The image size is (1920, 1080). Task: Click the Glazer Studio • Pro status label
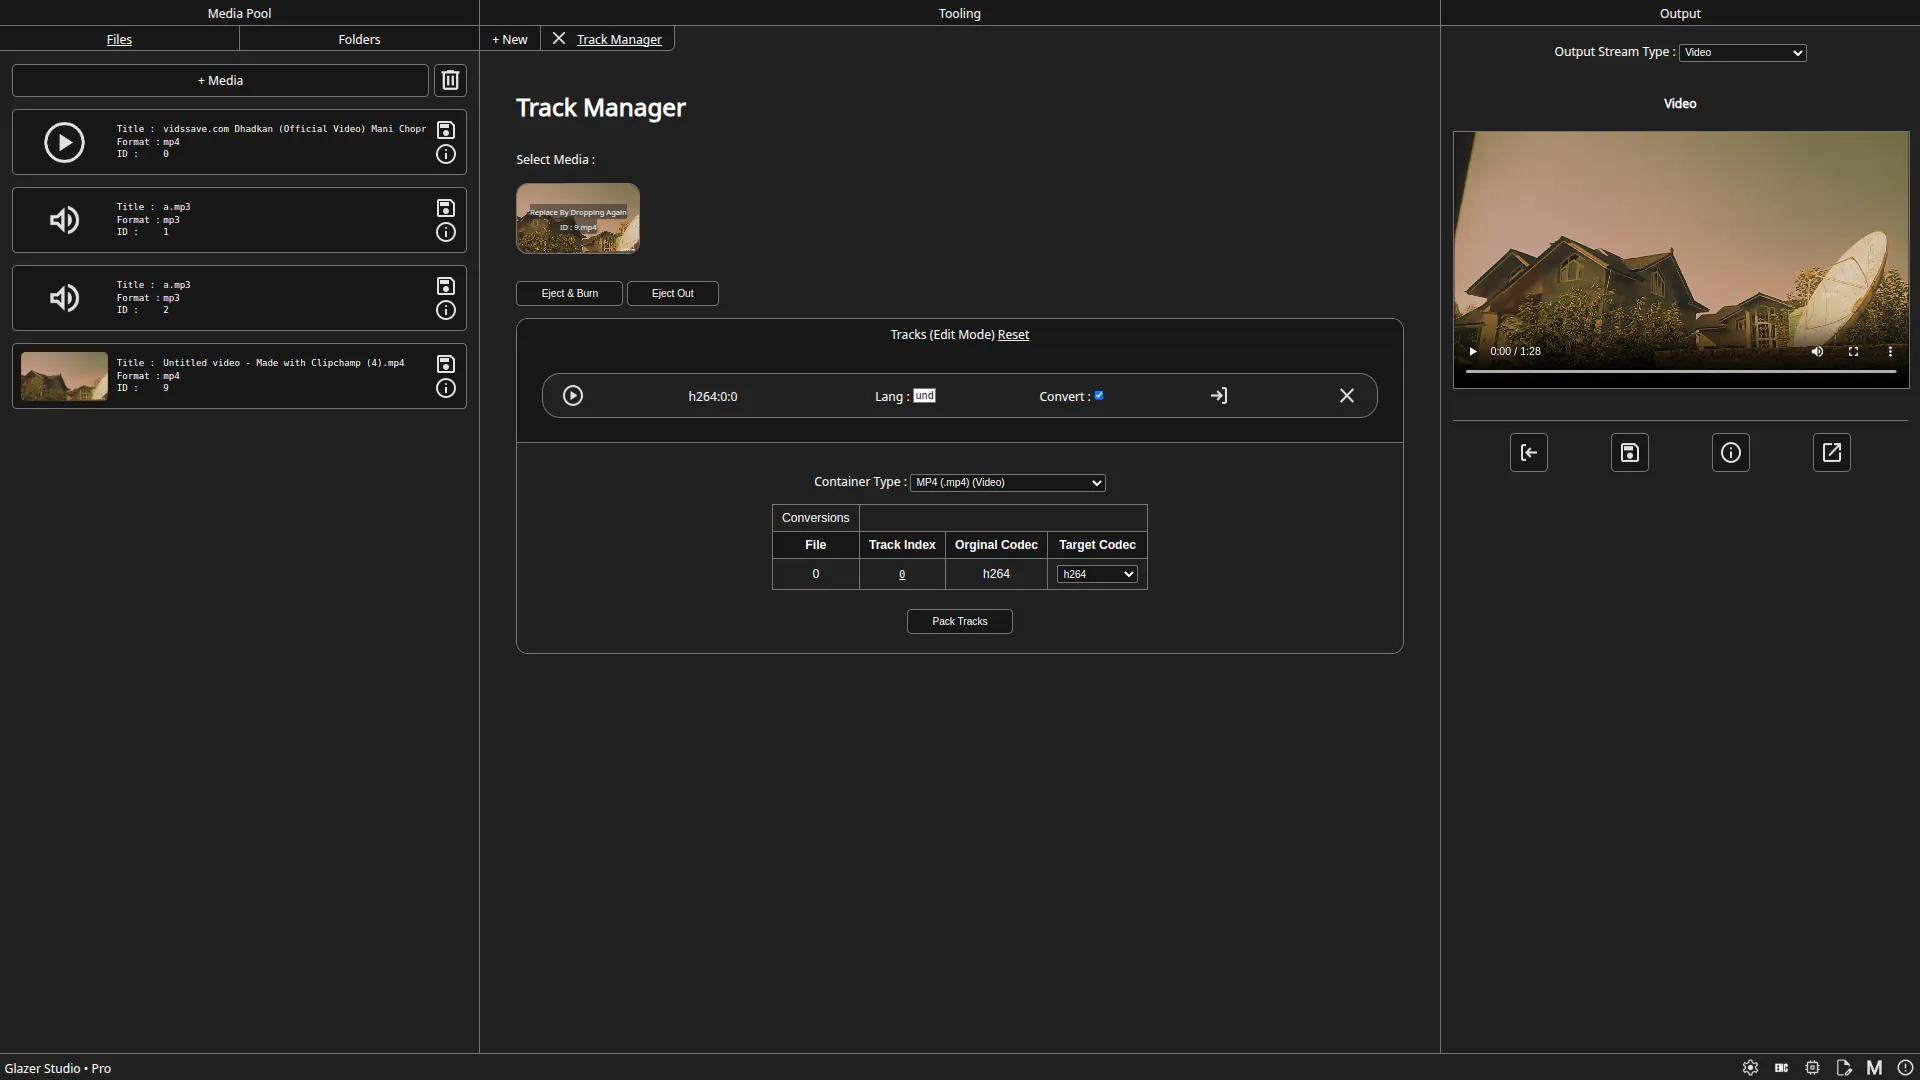point(58,1068)
